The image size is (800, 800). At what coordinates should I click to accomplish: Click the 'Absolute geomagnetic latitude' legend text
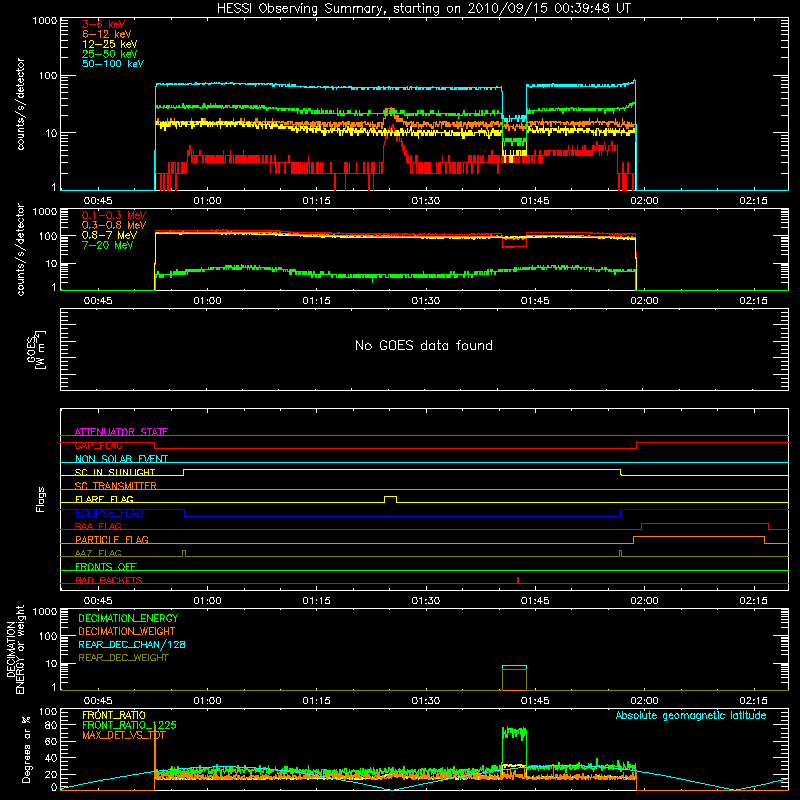point(691,715)
